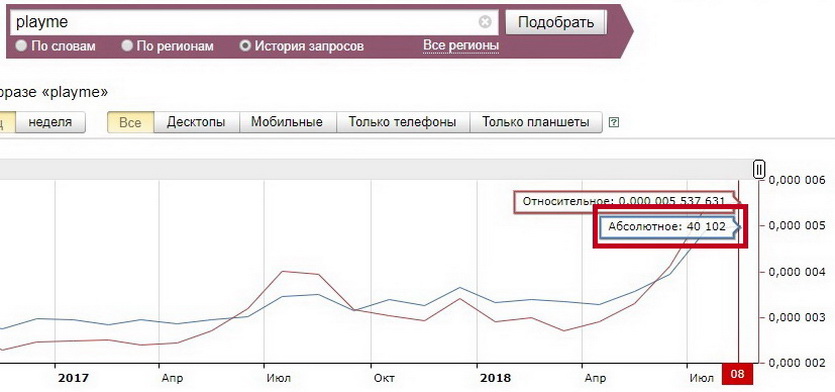Click the 'Относительное' value tooltip
The image size is (835, 392).
click(623, 201)
